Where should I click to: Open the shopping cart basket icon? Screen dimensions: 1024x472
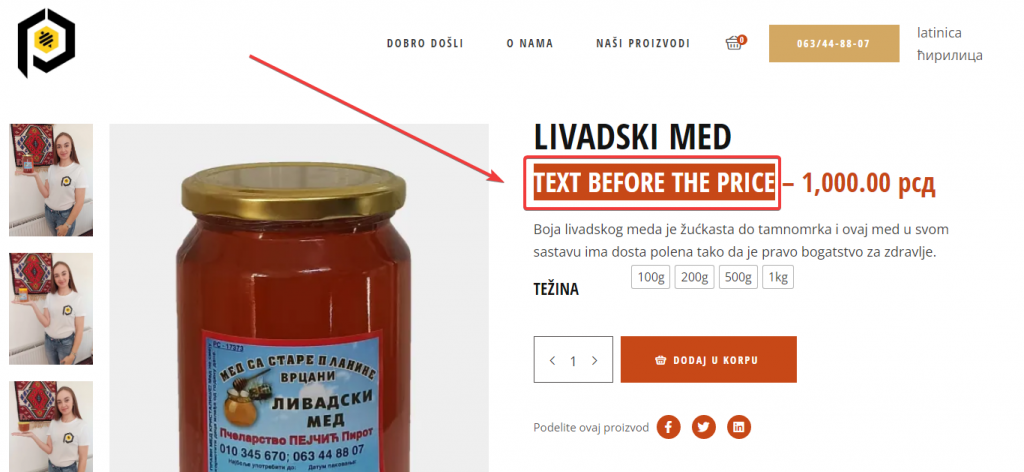pos(735,43)
